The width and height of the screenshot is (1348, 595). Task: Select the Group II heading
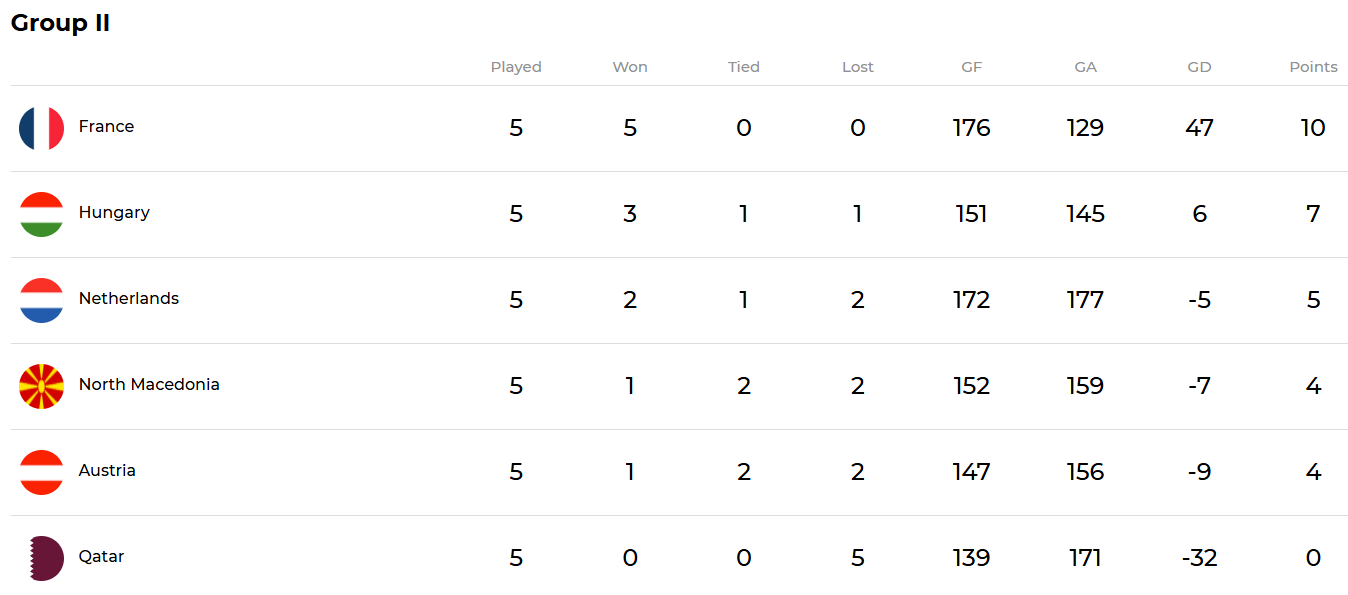[60, 23]
